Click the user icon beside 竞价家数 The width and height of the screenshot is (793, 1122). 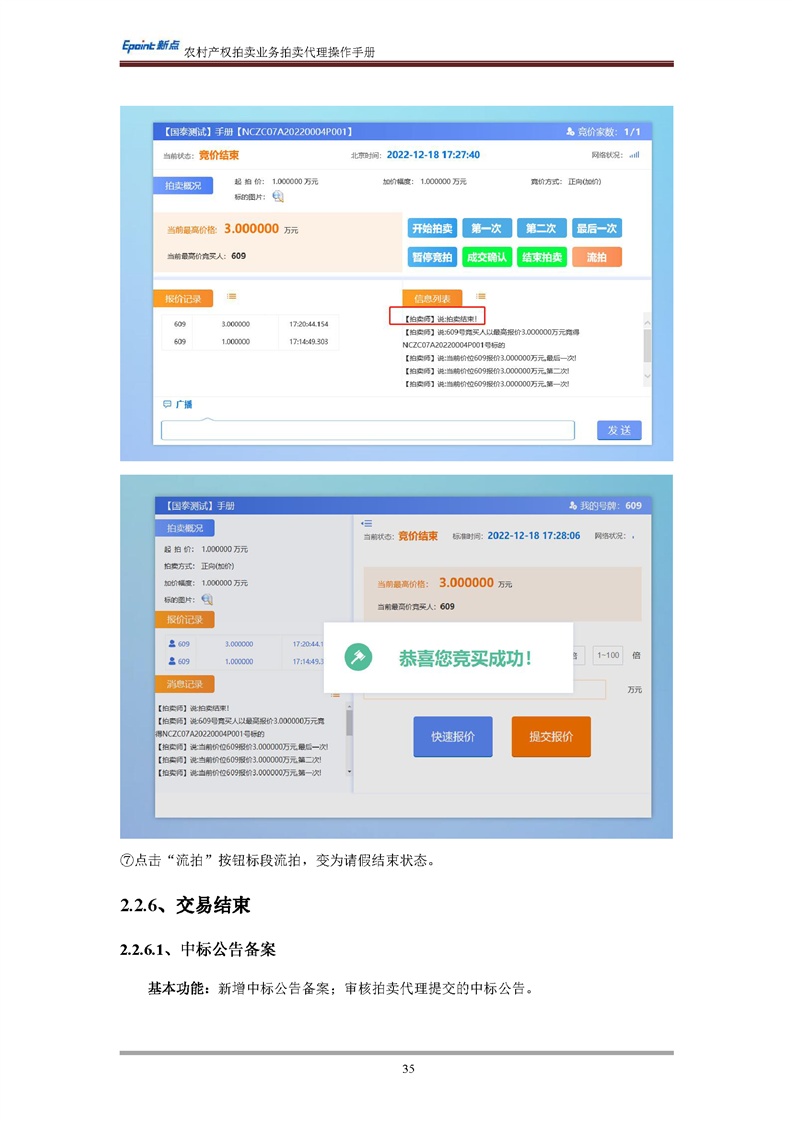(x=570, y=132)
